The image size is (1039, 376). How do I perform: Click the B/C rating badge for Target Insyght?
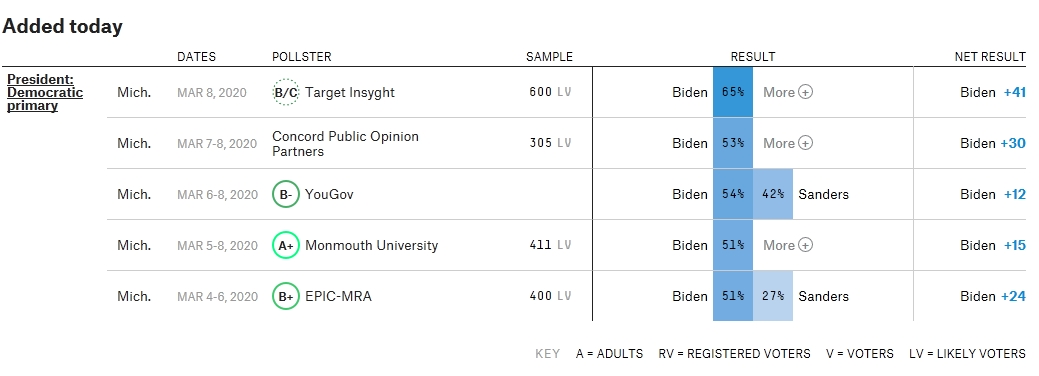pyautogui.click(x=286, y=92)
